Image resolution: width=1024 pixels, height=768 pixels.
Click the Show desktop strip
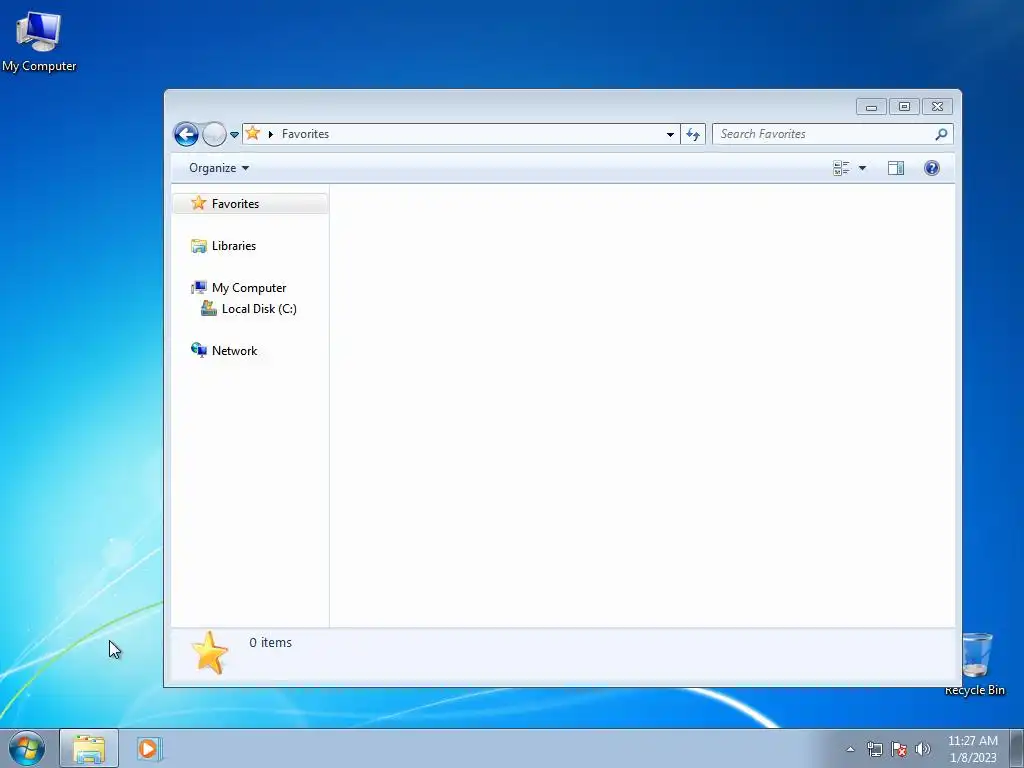[1017, 748]
